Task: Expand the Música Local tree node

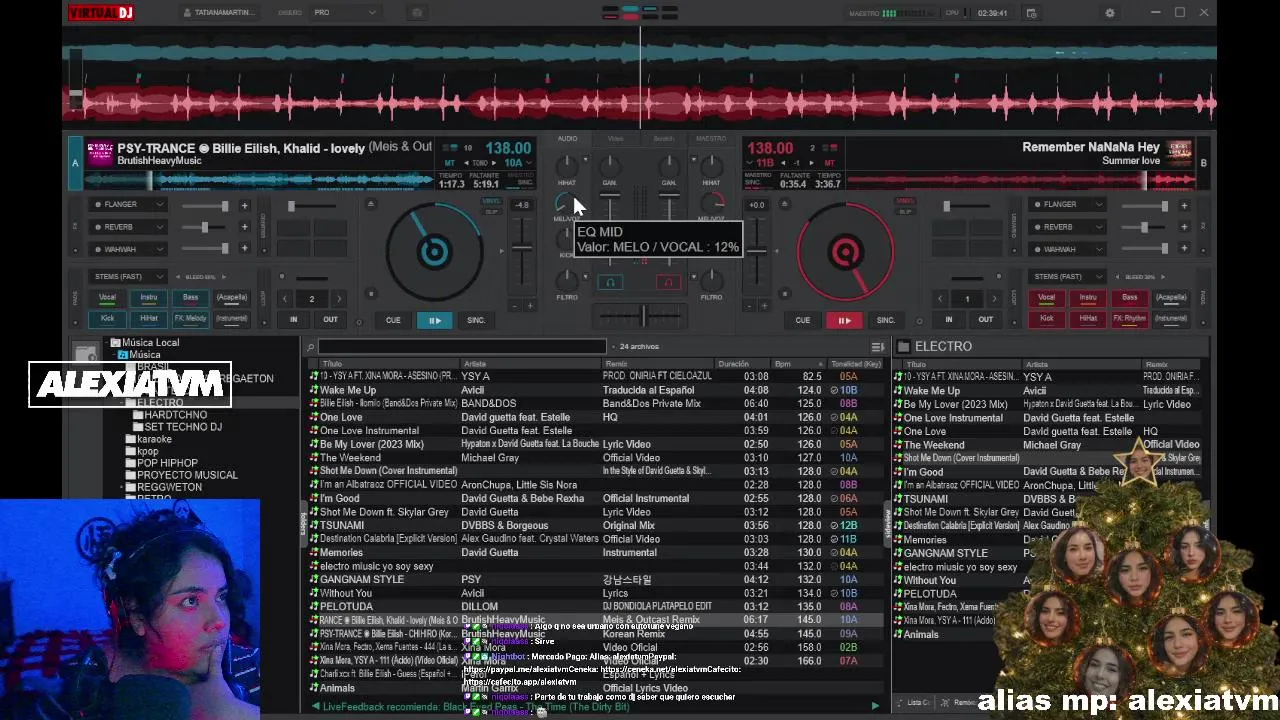Action: [x=106, y=343]
